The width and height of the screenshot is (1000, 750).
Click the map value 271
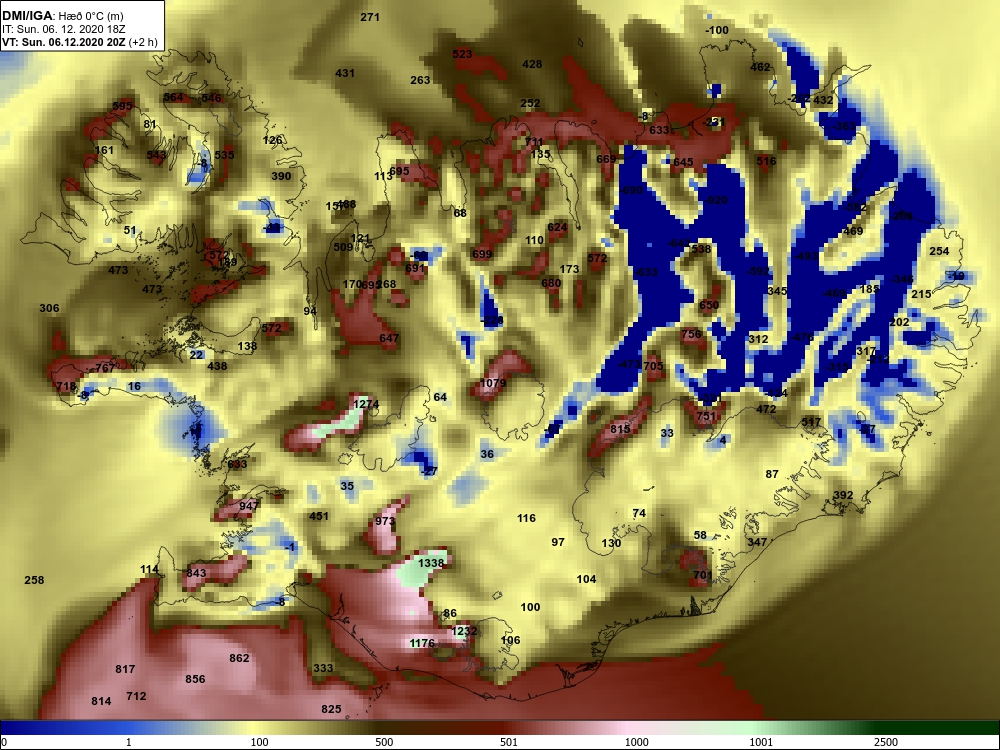[x=370, y=17]
